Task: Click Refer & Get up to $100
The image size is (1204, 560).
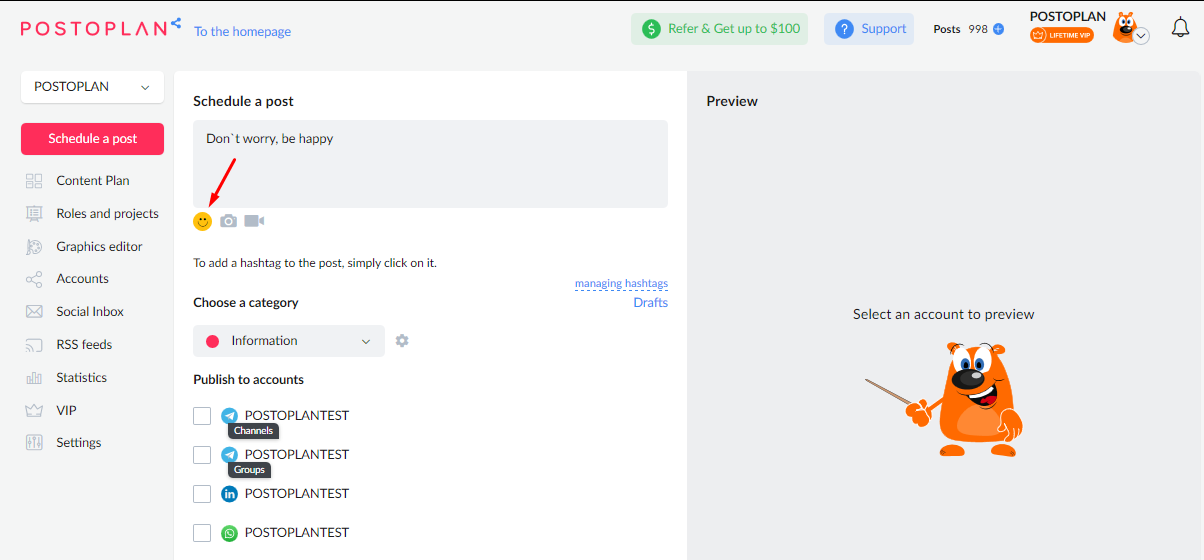Action: [x=719, y=29]
